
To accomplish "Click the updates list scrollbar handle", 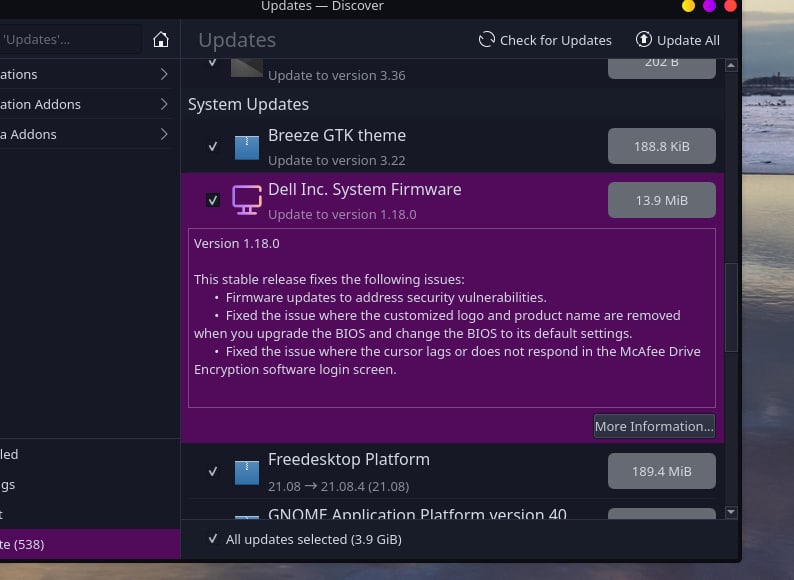I will tap(731, 307).
